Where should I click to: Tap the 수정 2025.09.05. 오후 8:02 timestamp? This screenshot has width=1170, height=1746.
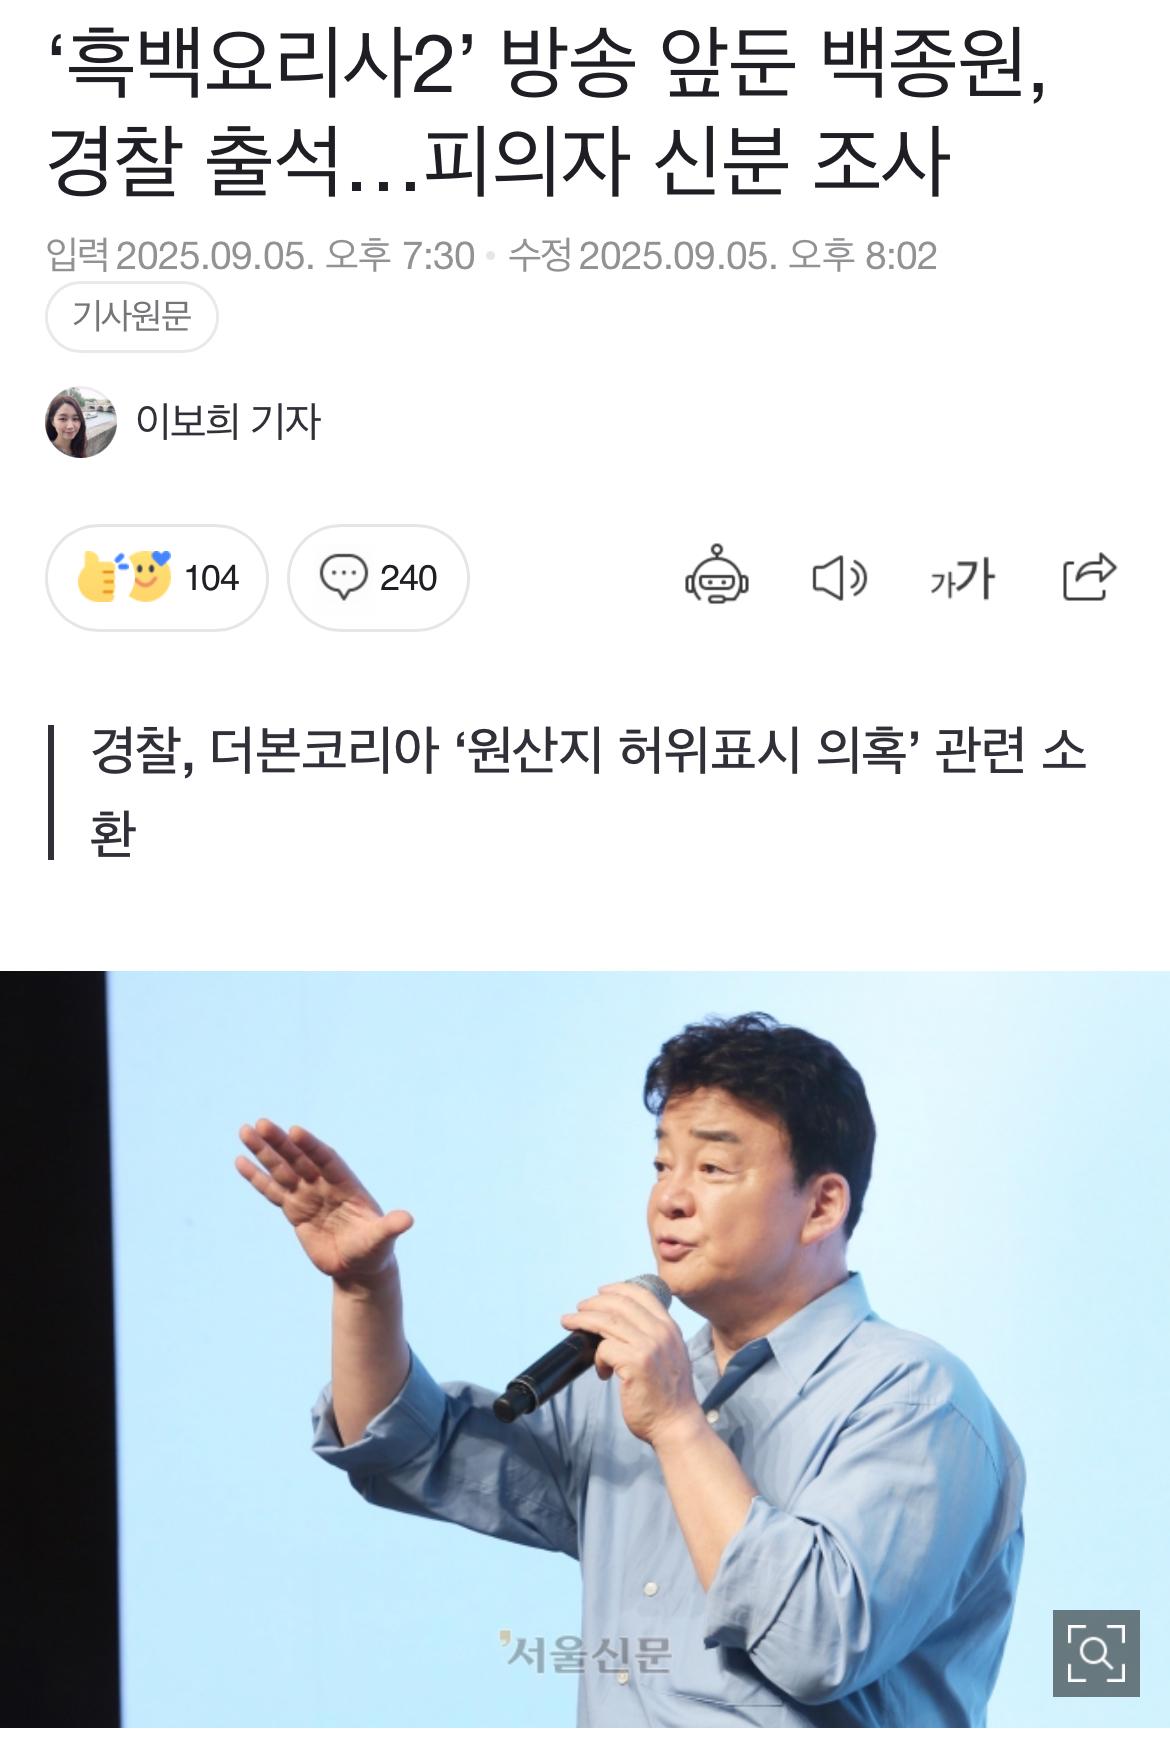[722, 256]
